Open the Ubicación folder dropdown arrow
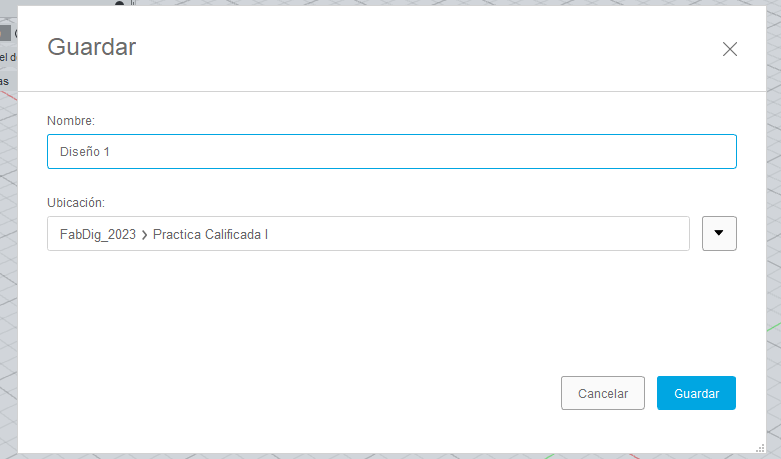Viewport: 781px width, 459px height. pyautogui.click(x=719, y=233)
